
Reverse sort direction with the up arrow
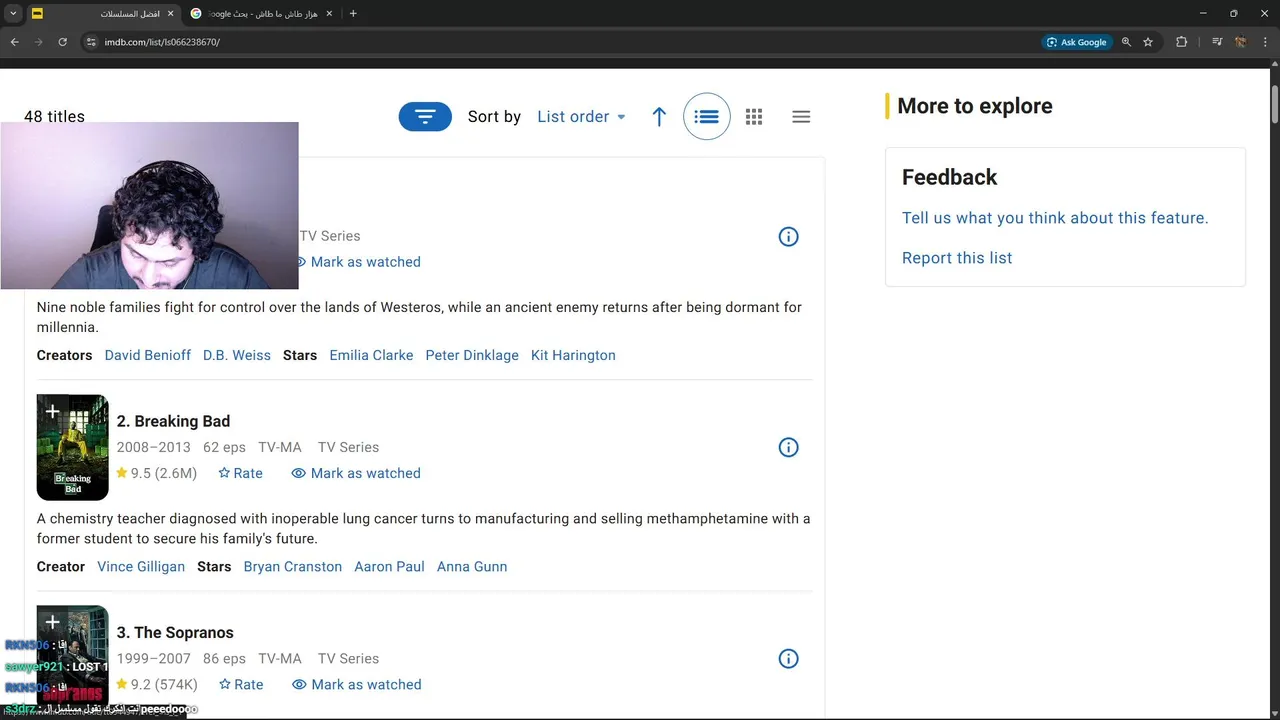(x=659, y=117)
